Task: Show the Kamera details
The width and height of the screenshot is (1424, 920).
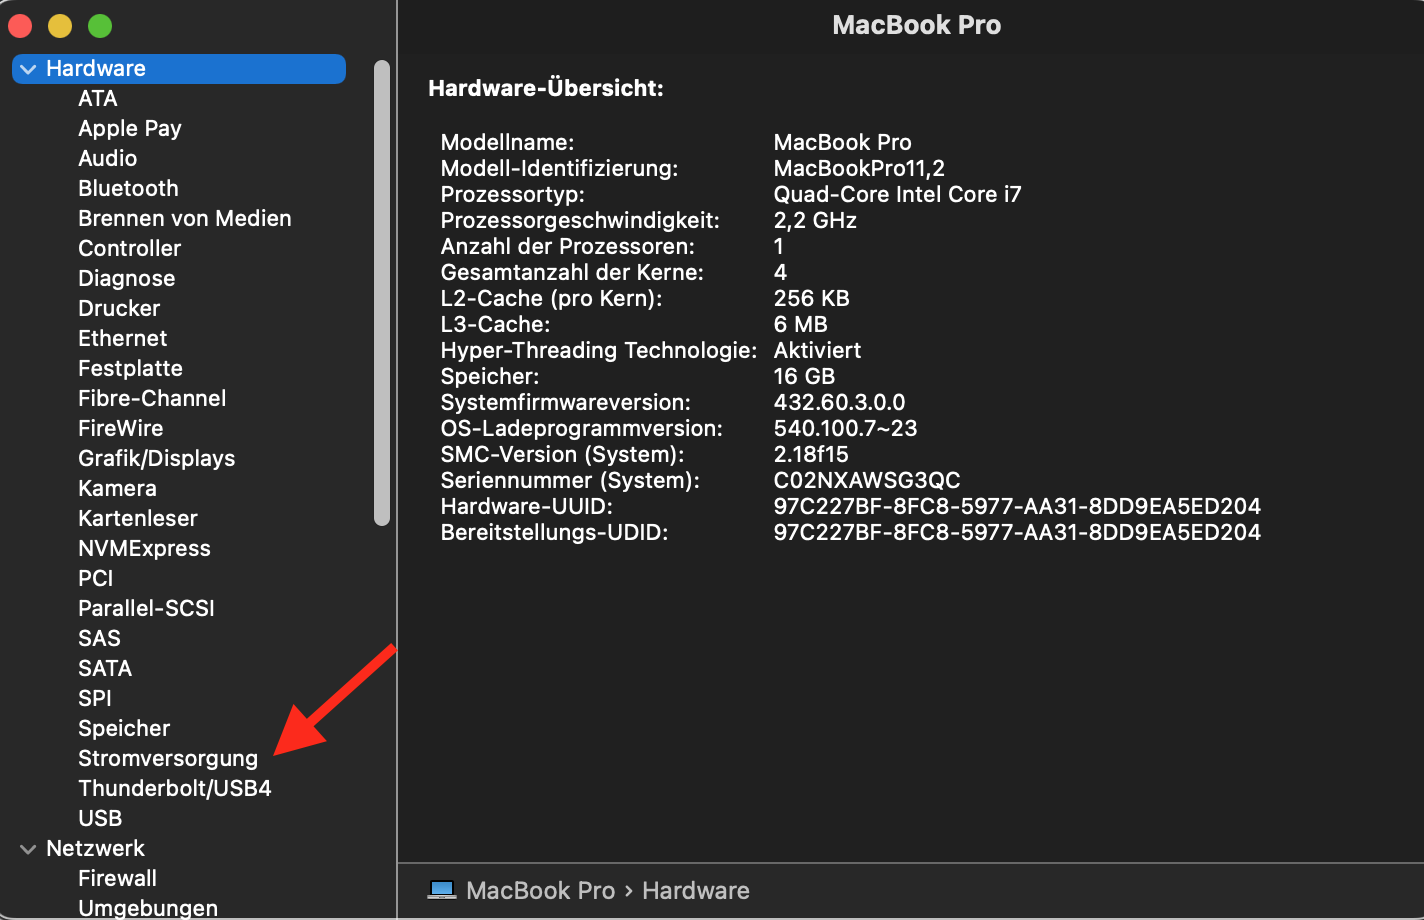Action: tap(117, 488)
